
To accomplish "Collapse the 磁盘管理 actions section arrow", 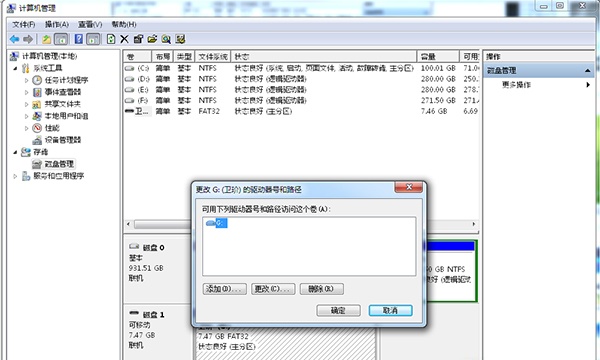I will 587,71.
